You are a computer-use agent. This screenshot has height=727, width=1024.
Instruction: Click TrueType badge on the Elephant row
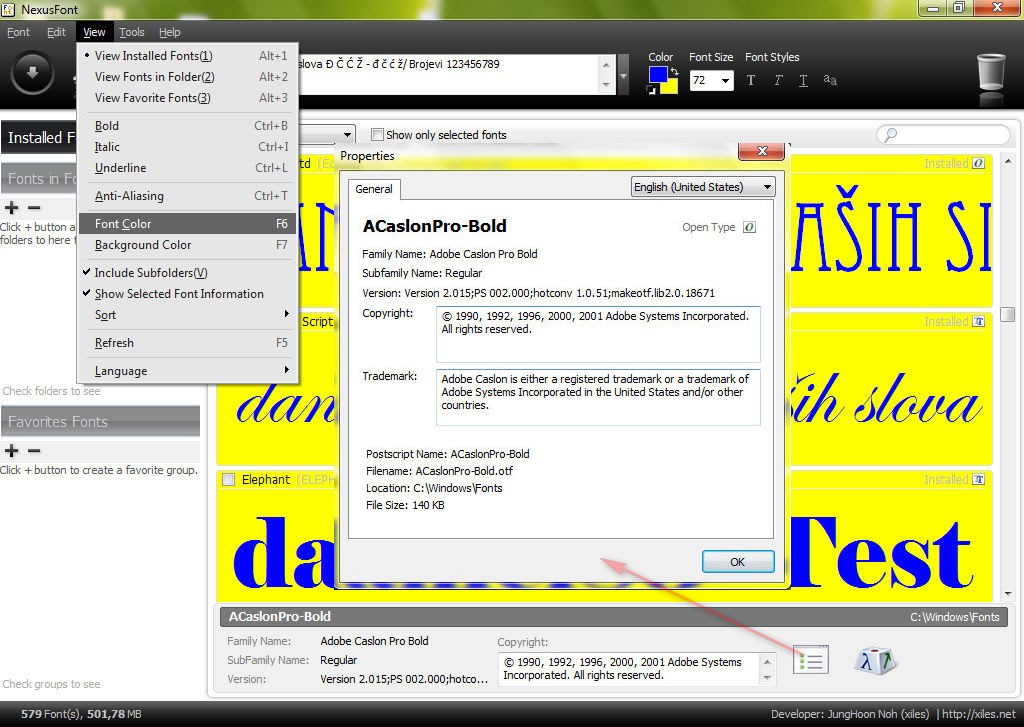[x=978, y=479]
